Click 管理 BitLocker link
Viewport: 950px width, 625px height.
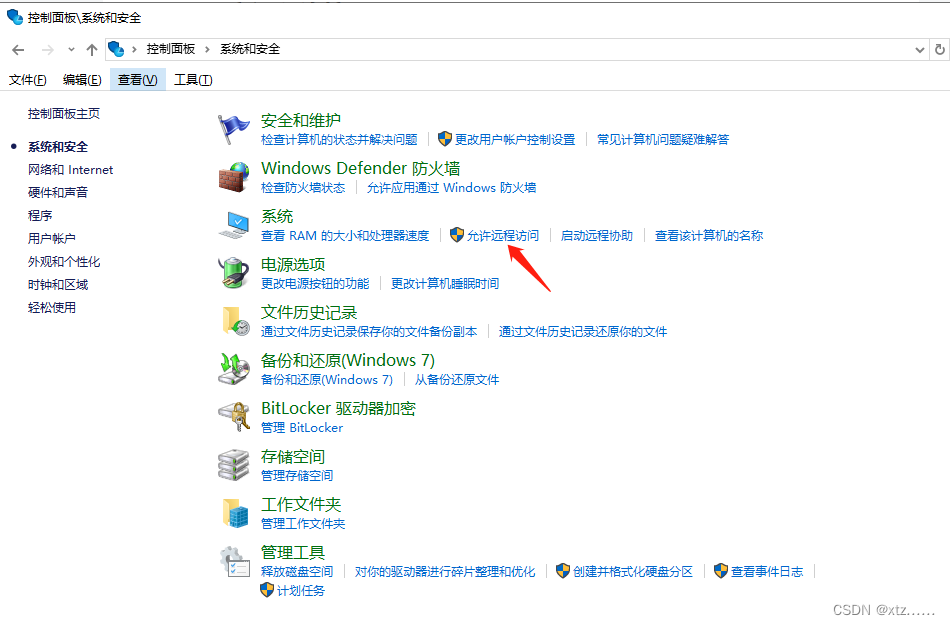point(302,427)
